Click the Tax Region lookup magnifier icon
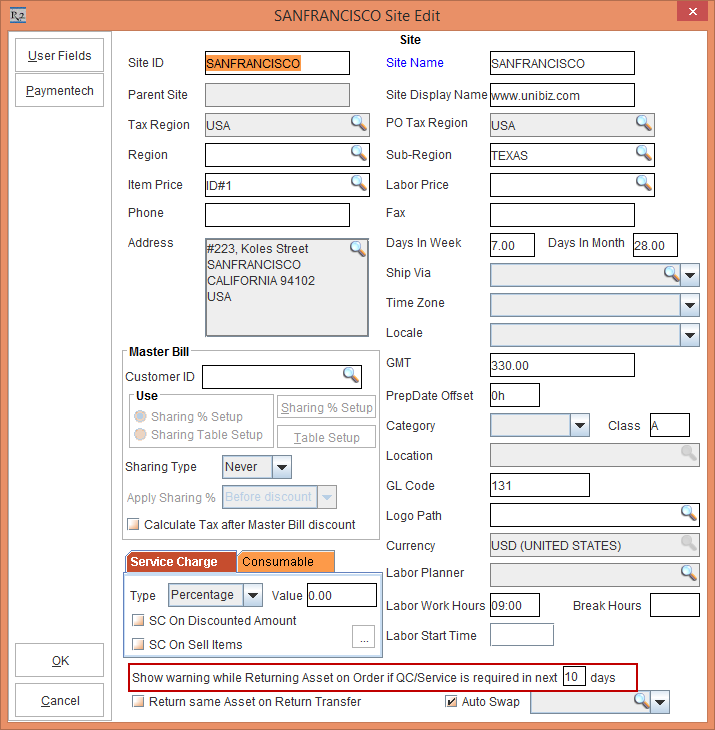The width and height of the screenshot is (715, 730). click(x=358, y=124)
